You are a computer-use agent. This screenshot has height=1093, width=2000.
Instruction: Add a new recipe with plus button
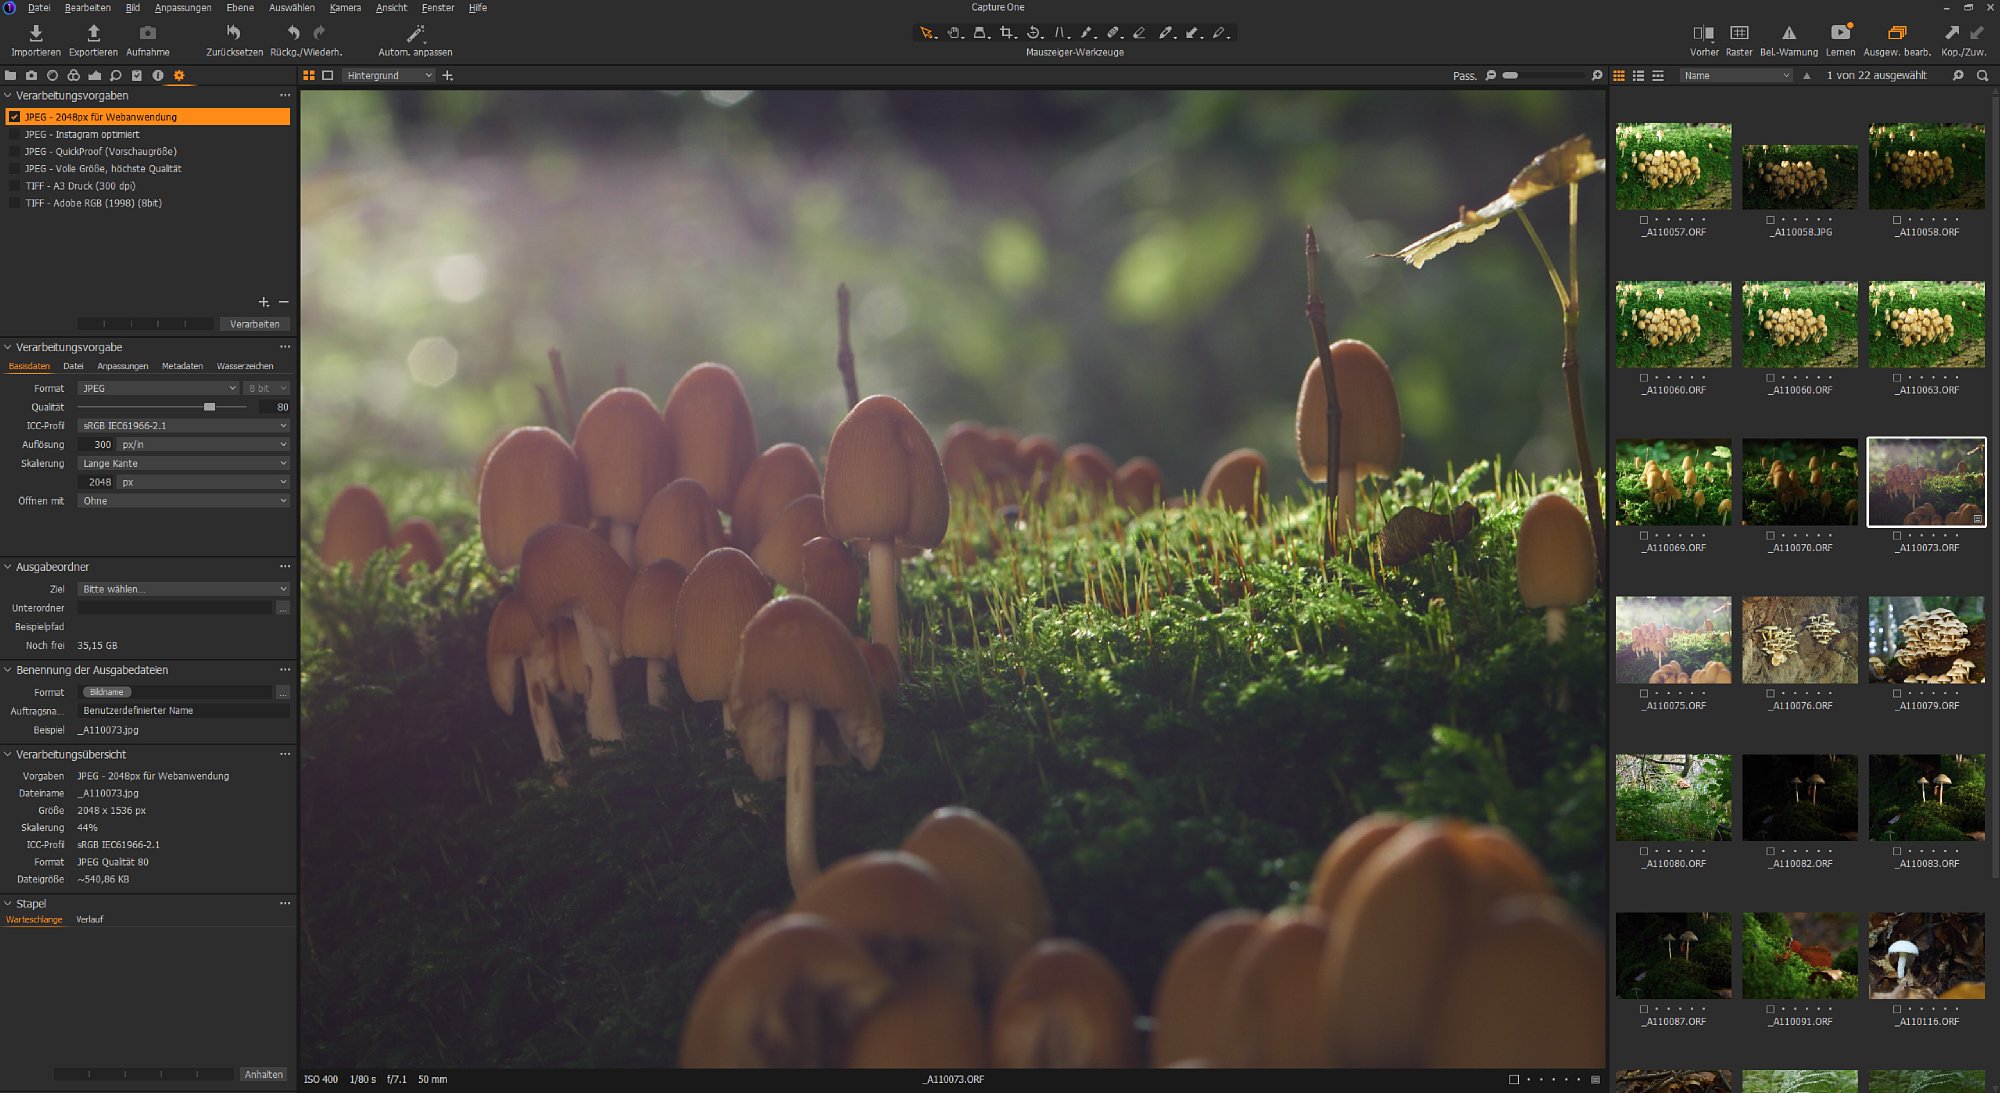pyautogui.click(x=264, y=301)
